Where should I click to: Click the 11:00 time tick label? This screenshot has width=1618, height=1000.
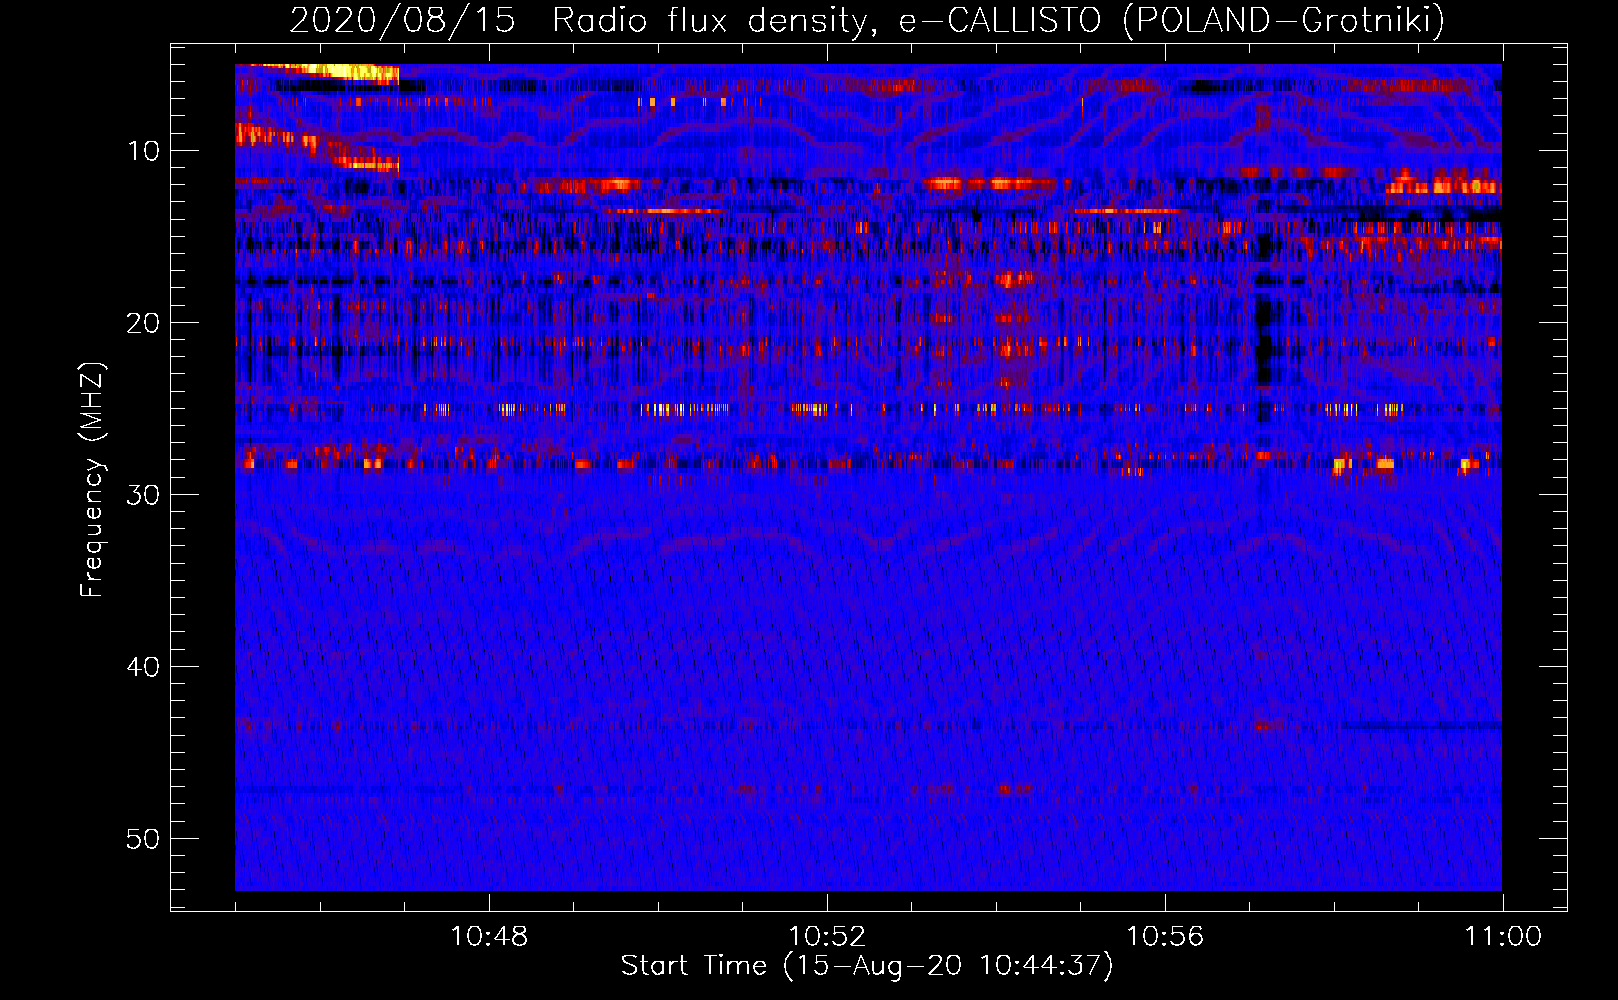tap(1503, 937)
